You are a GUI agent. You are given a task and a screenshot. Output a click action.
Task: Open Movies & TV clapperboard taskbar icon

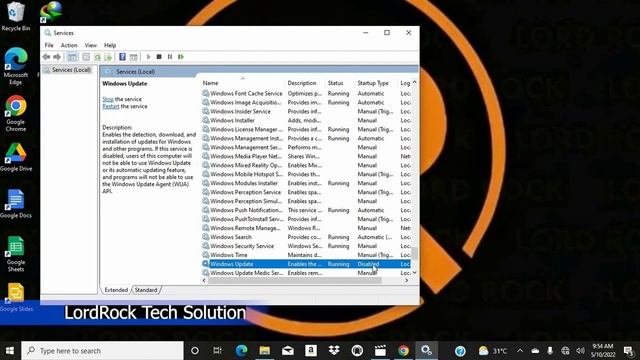point(380,351)
